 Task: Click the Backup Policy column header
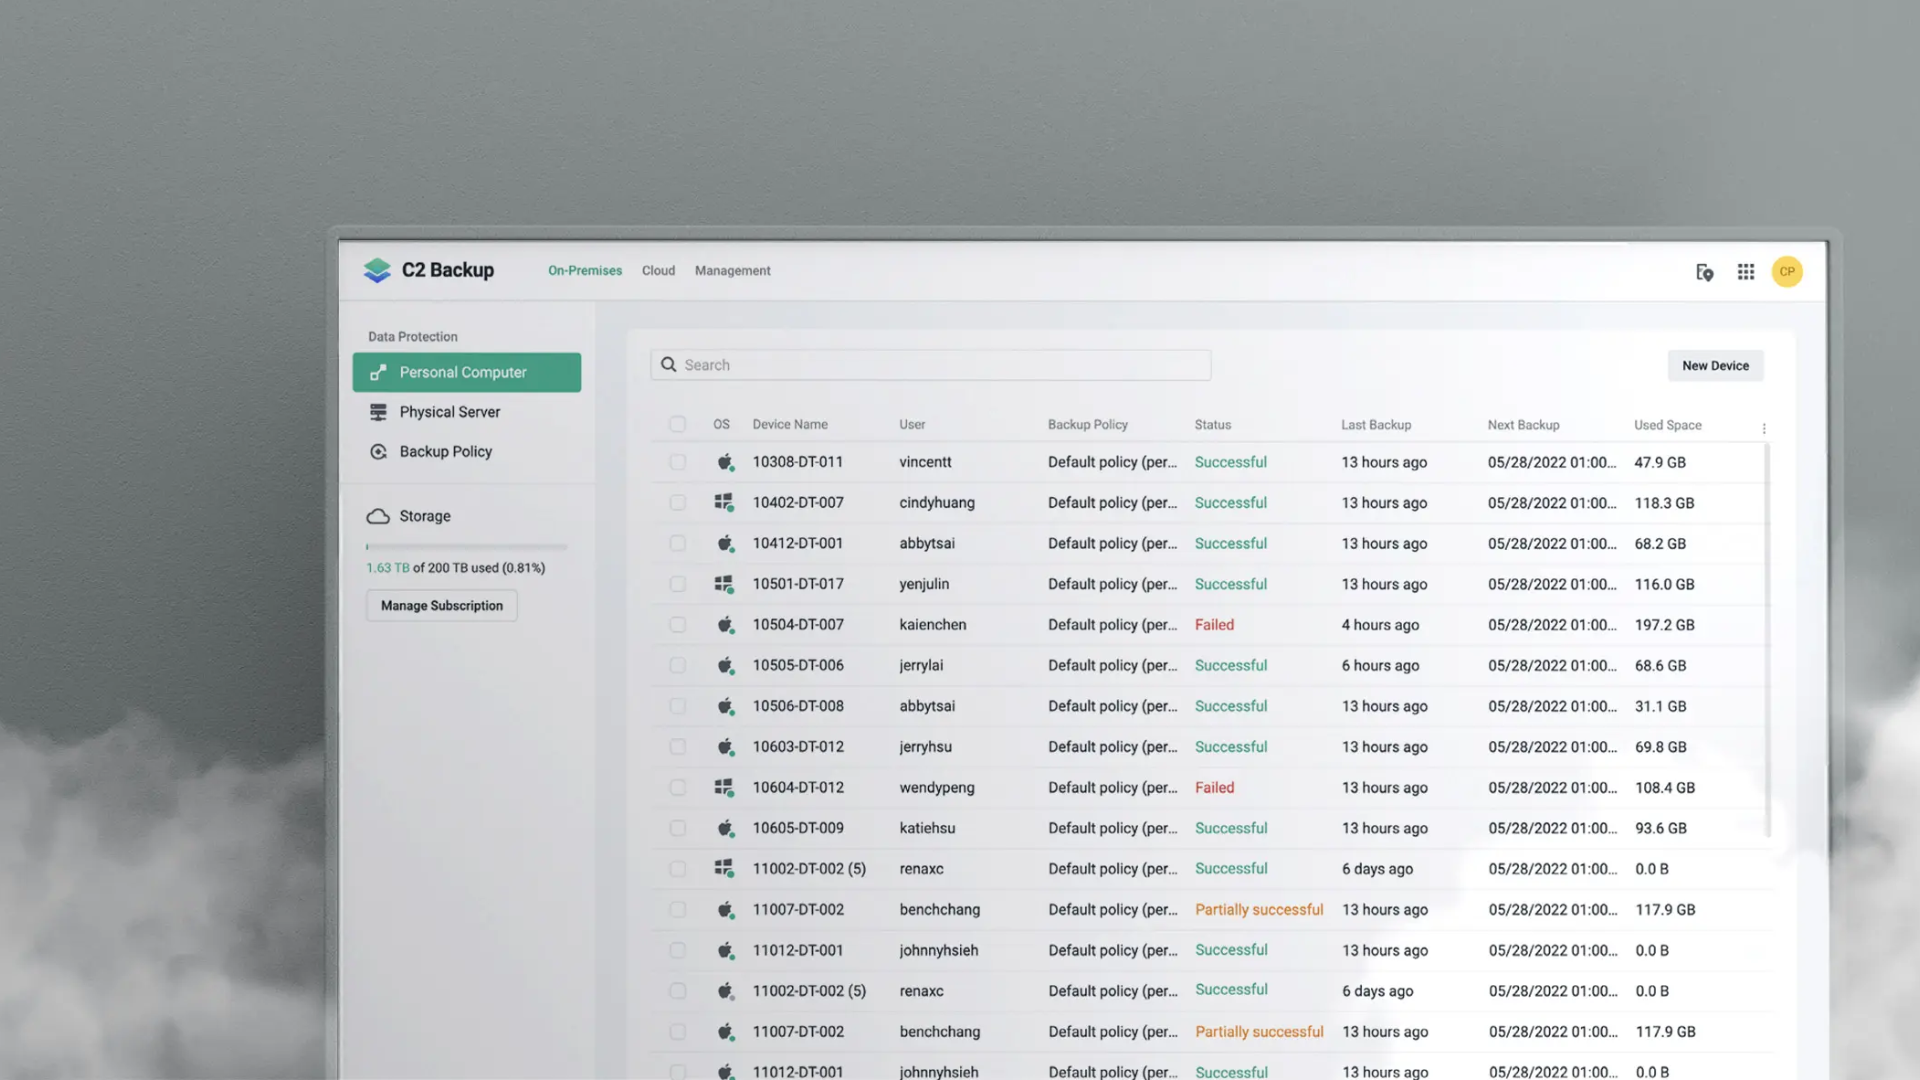(x=1088, y=425)
